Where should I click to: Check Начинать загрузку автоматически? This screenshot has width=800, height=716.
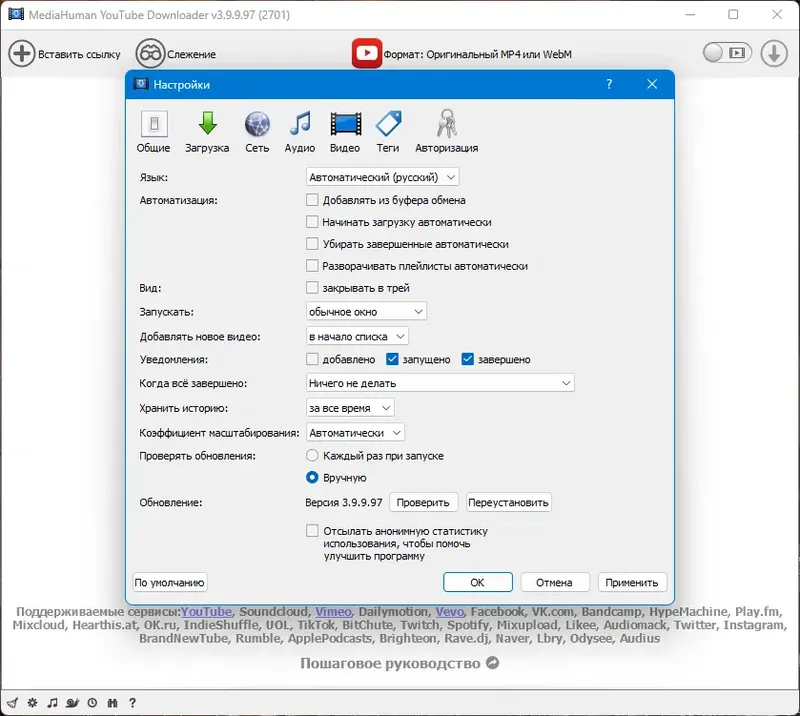tap(312, 221)
